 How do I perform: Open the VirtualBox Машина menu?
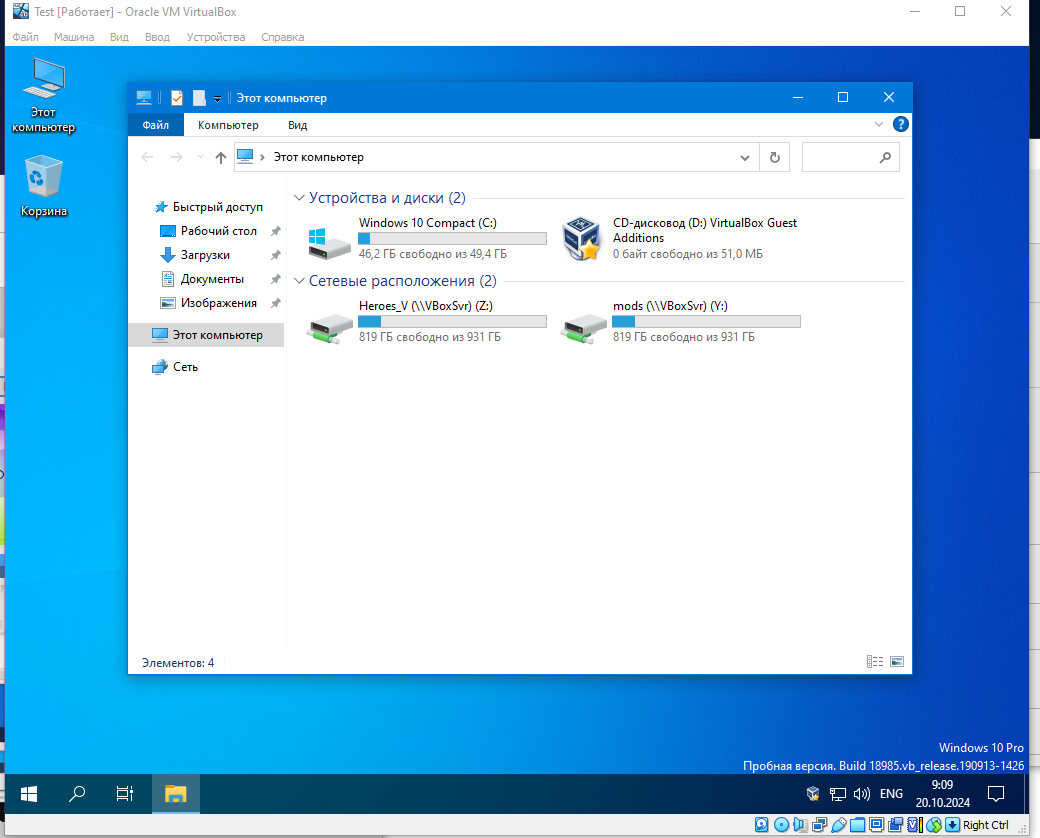tap(74, 37)
